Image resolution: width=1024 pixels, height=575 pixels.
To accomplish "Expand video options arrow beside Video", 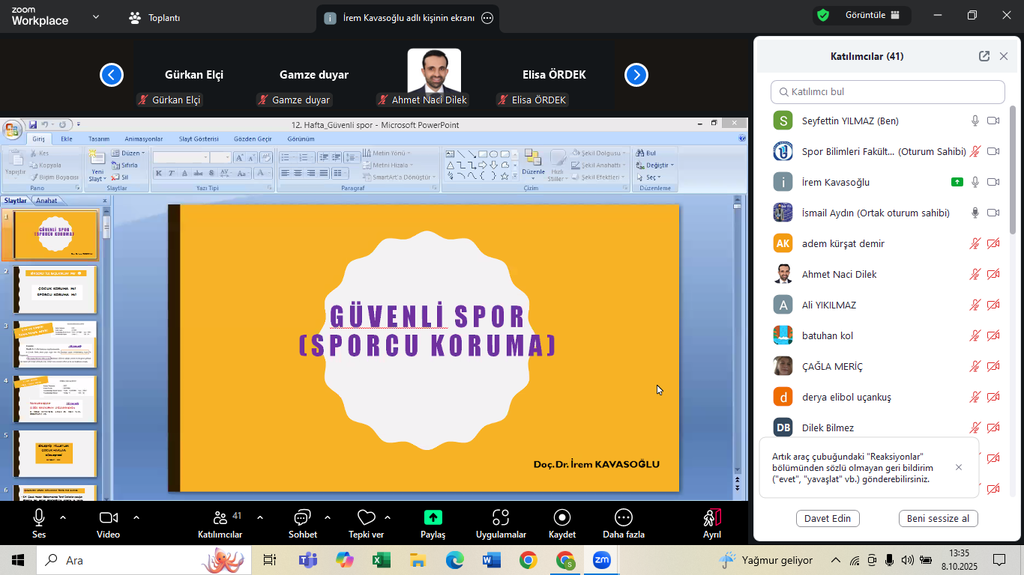I will pyautogui.click(x=136, y=518).
